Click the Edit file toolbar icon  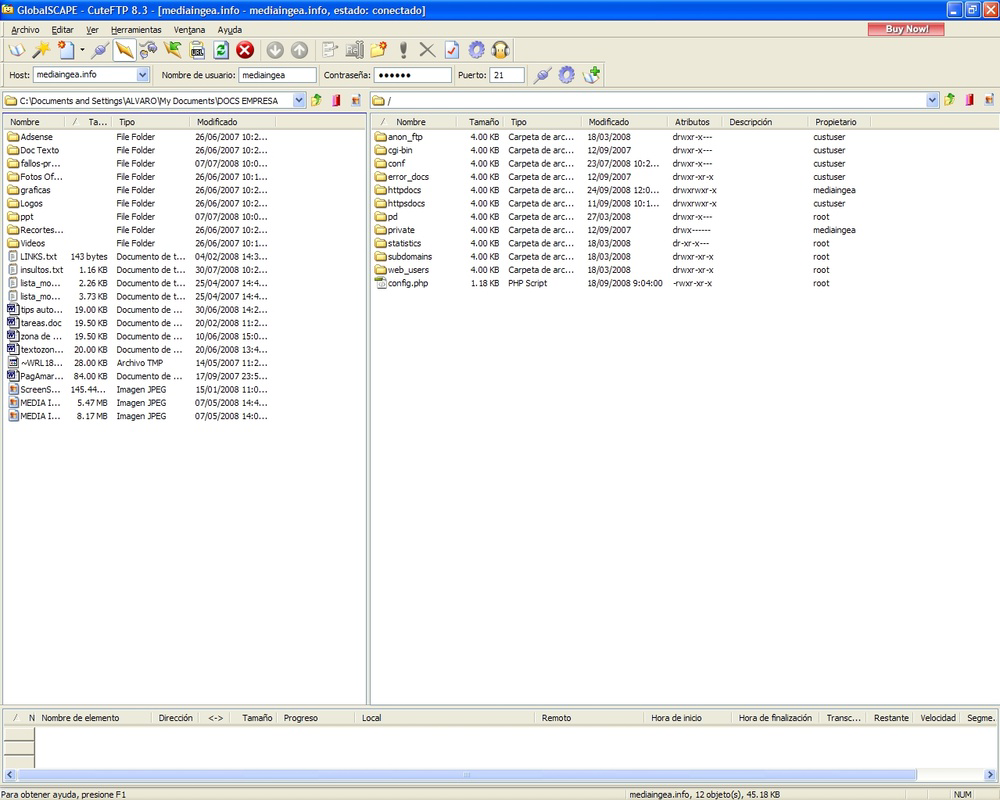[330, 50]
